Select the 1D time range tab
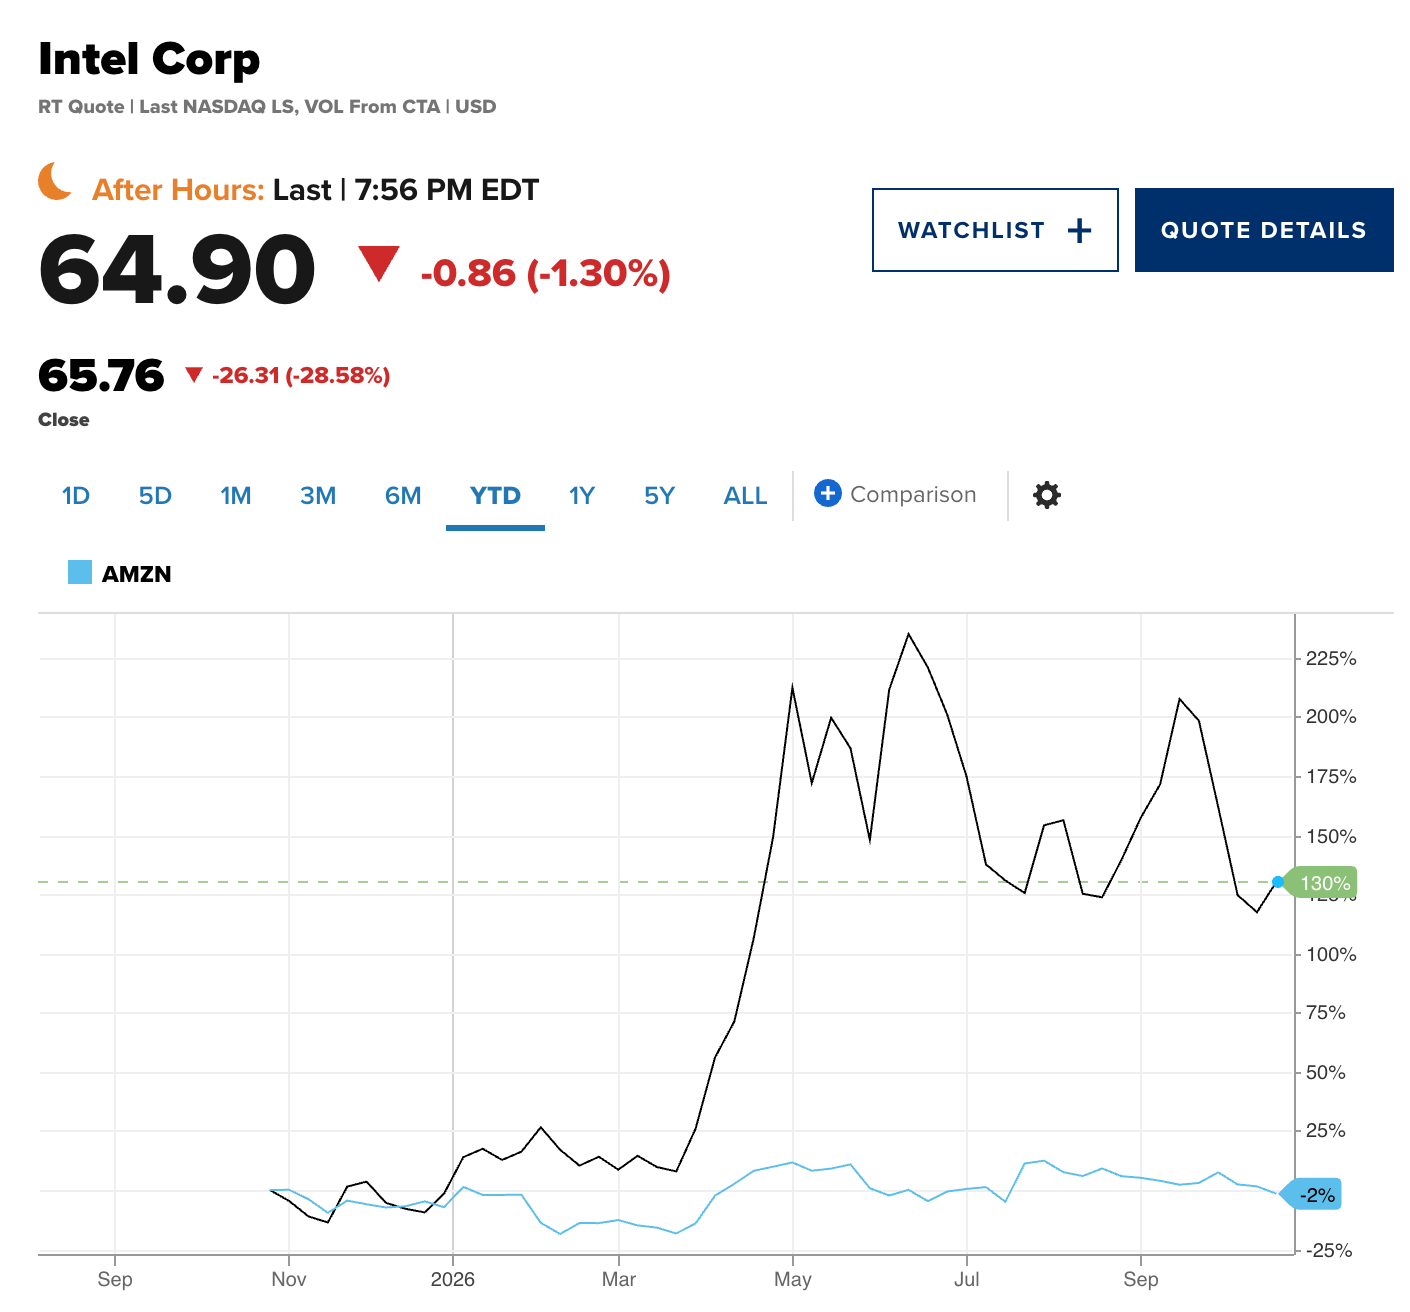The width and height of the screenshot is (1410, 1312). coord(76,496)
